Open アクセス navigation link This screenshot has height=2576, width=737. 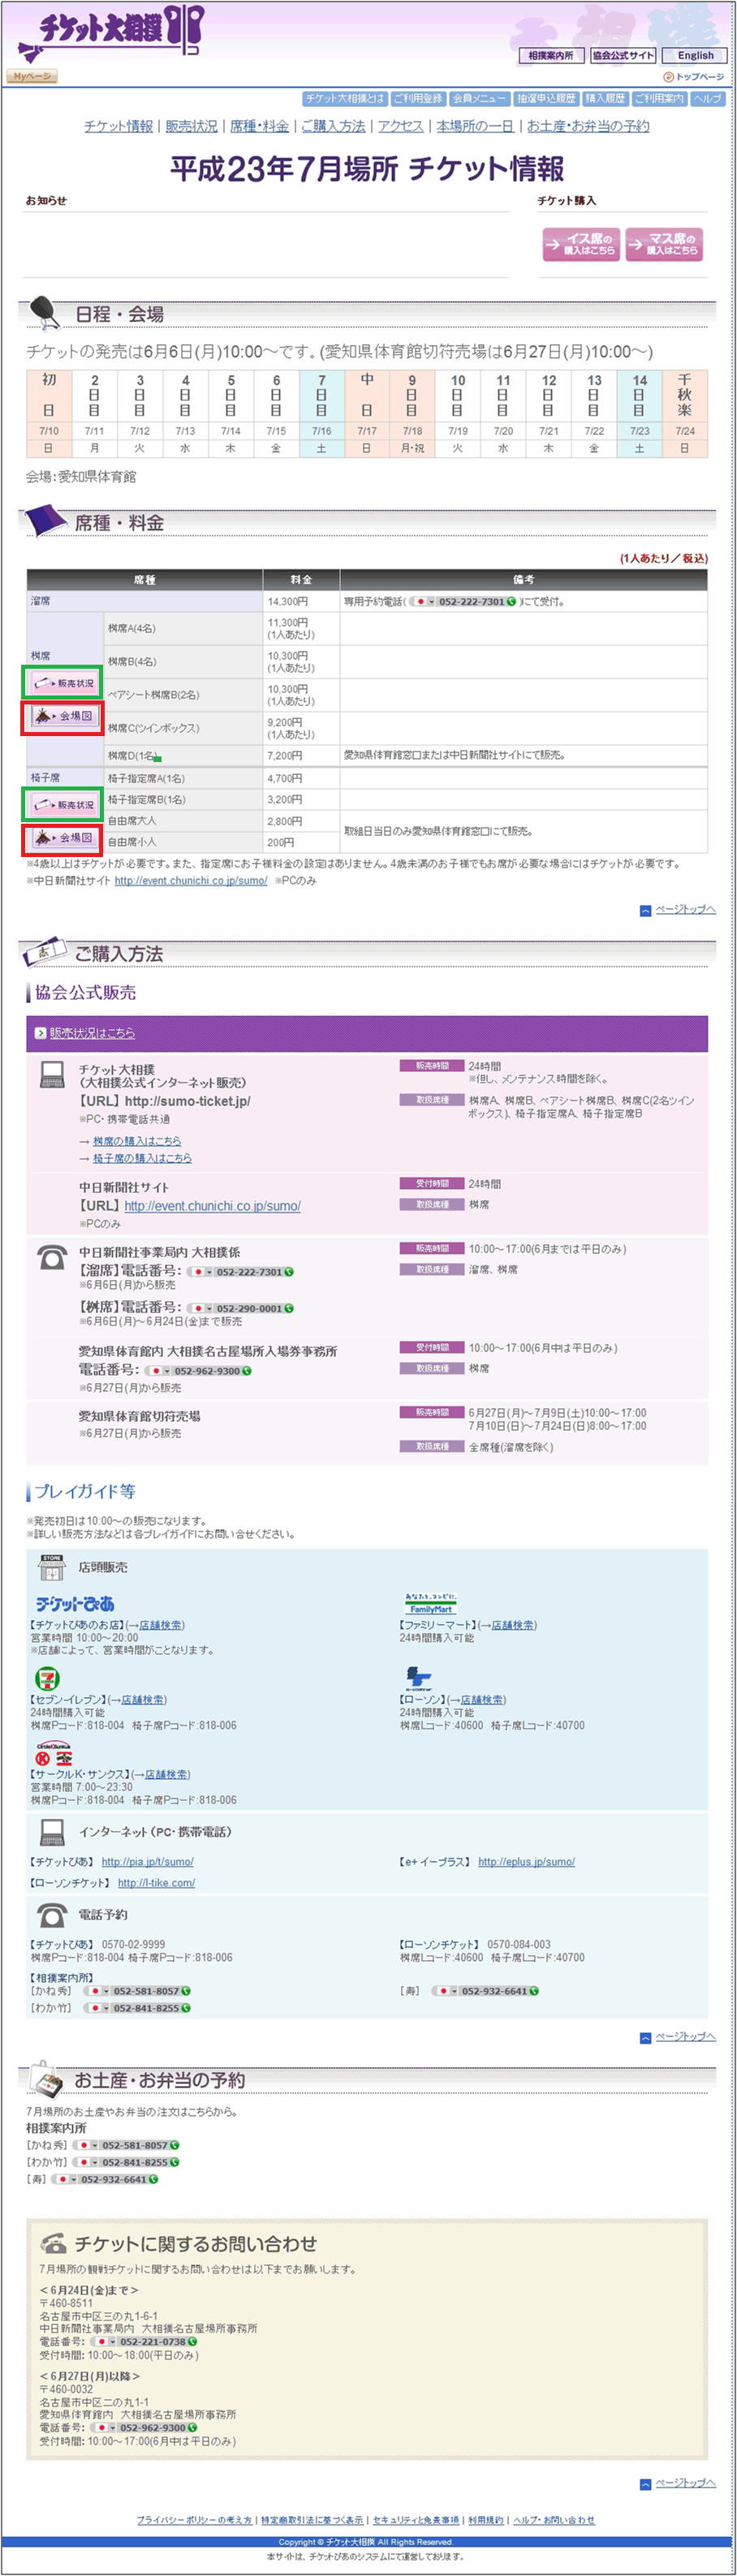400,126
